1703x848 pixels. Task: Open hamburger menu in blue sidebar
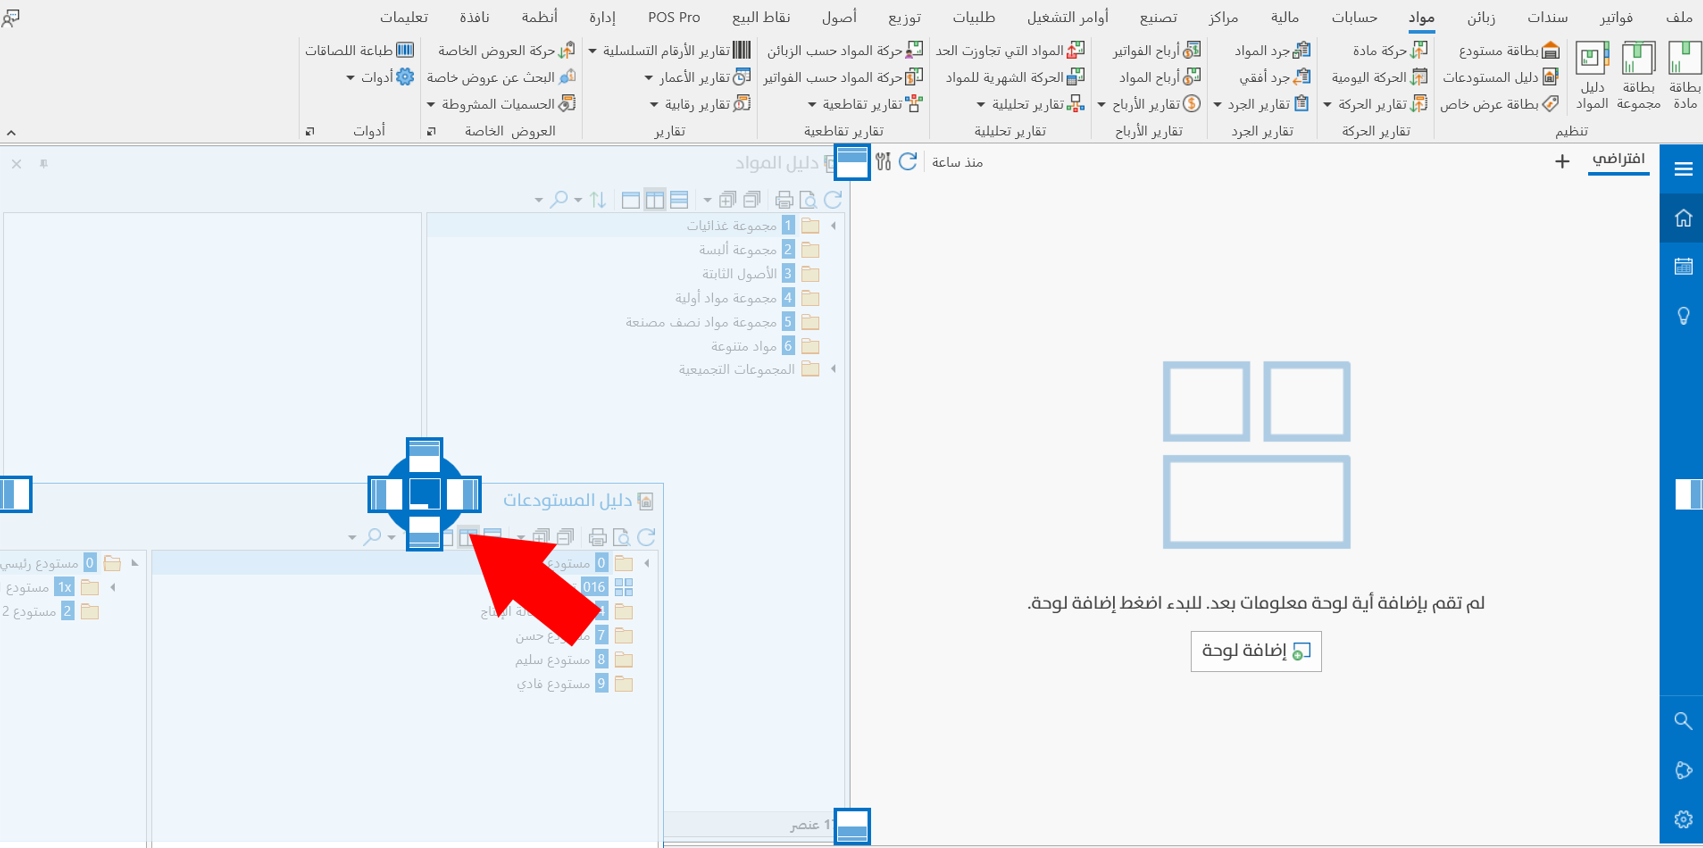point(1683,169)
